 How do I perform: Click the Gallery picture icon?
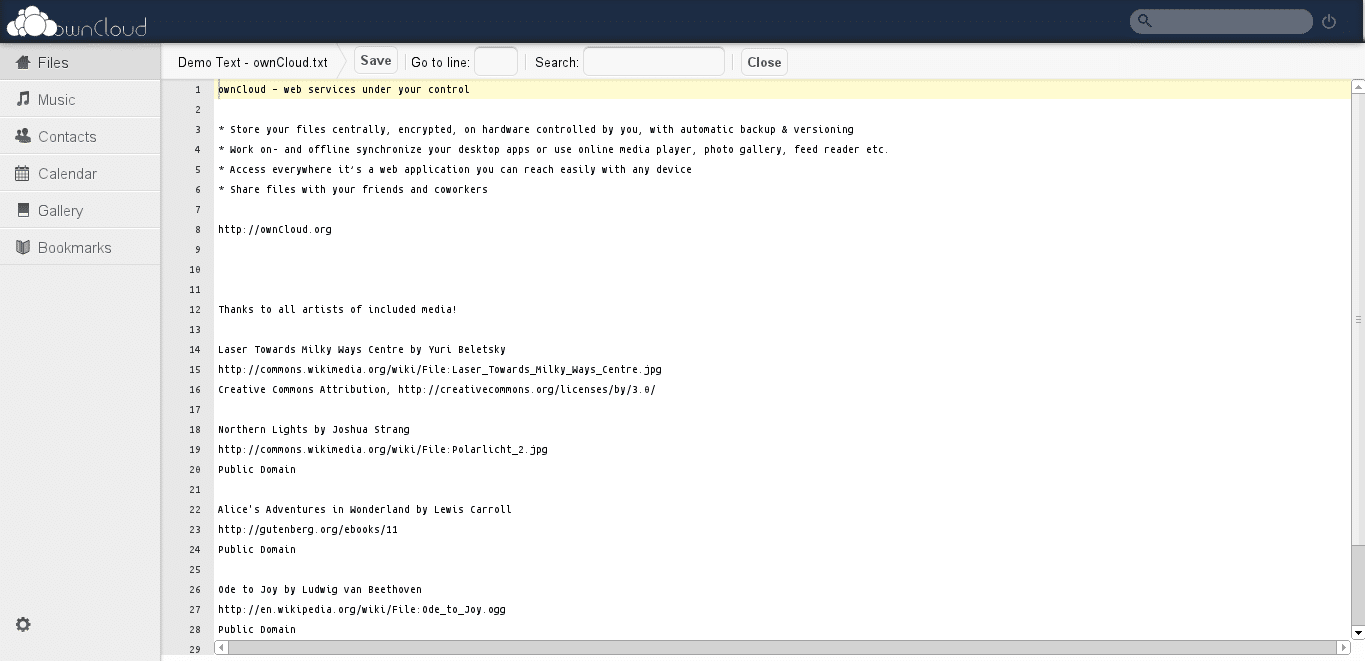click(x=23, y=210)
